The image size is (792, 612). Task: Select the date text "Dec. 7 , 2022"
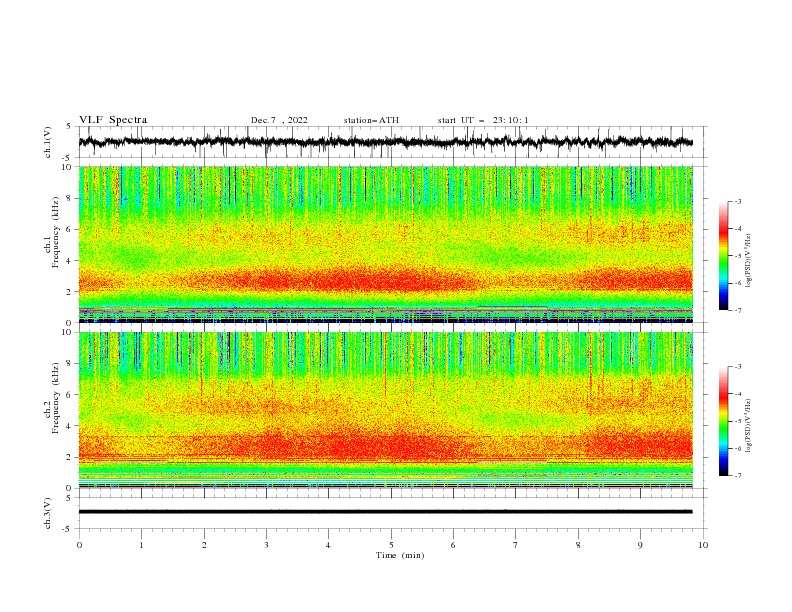click(279, 120)
